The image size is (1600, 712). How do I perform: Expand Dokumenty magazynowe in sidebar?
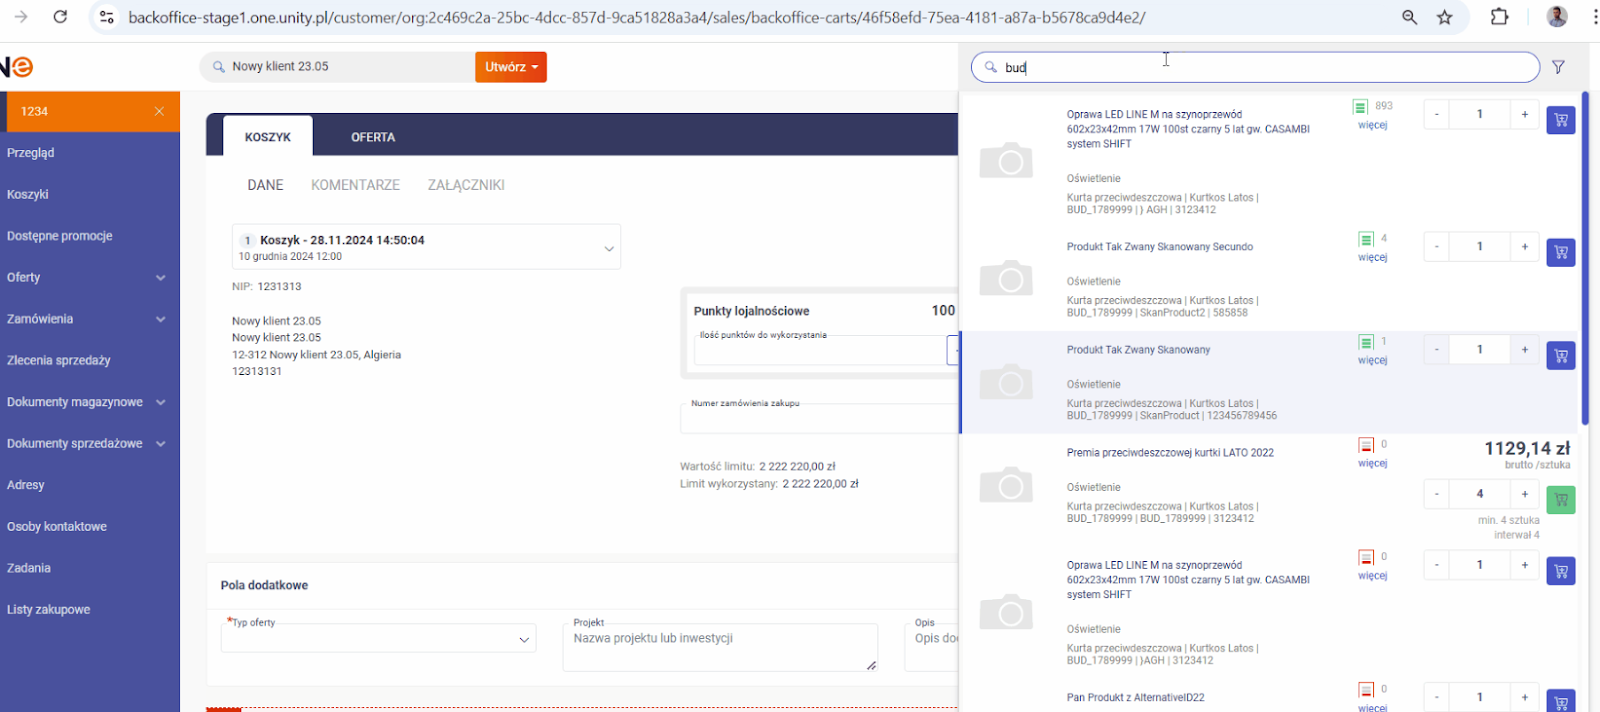[x=160, y=402]
